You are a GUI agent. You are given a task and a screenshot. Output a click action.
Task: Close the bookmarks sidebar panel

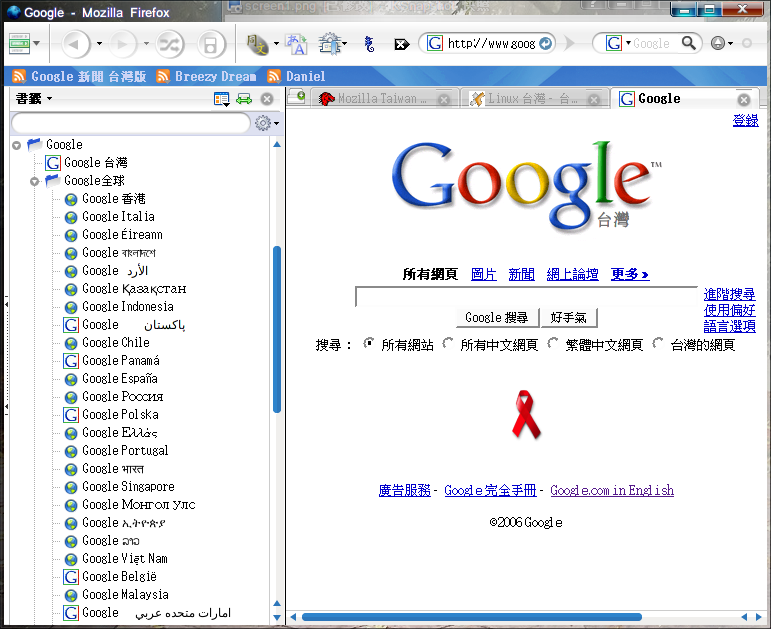tap(267, 99)
